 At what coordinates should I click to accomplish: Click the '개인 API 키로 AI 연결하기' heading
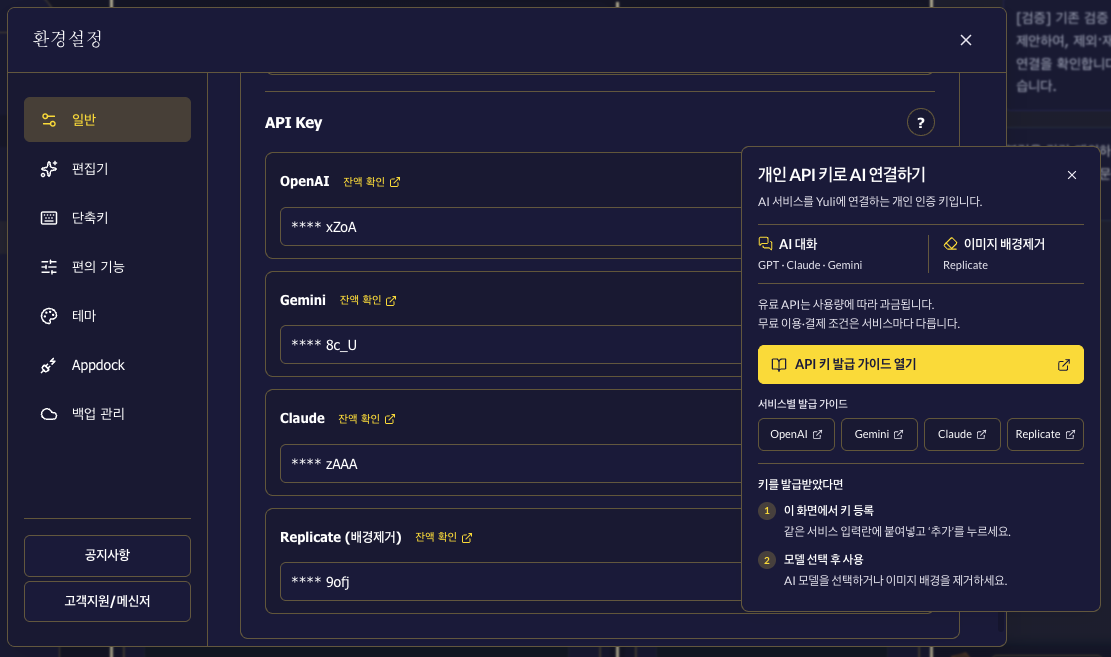pos(842,174)
